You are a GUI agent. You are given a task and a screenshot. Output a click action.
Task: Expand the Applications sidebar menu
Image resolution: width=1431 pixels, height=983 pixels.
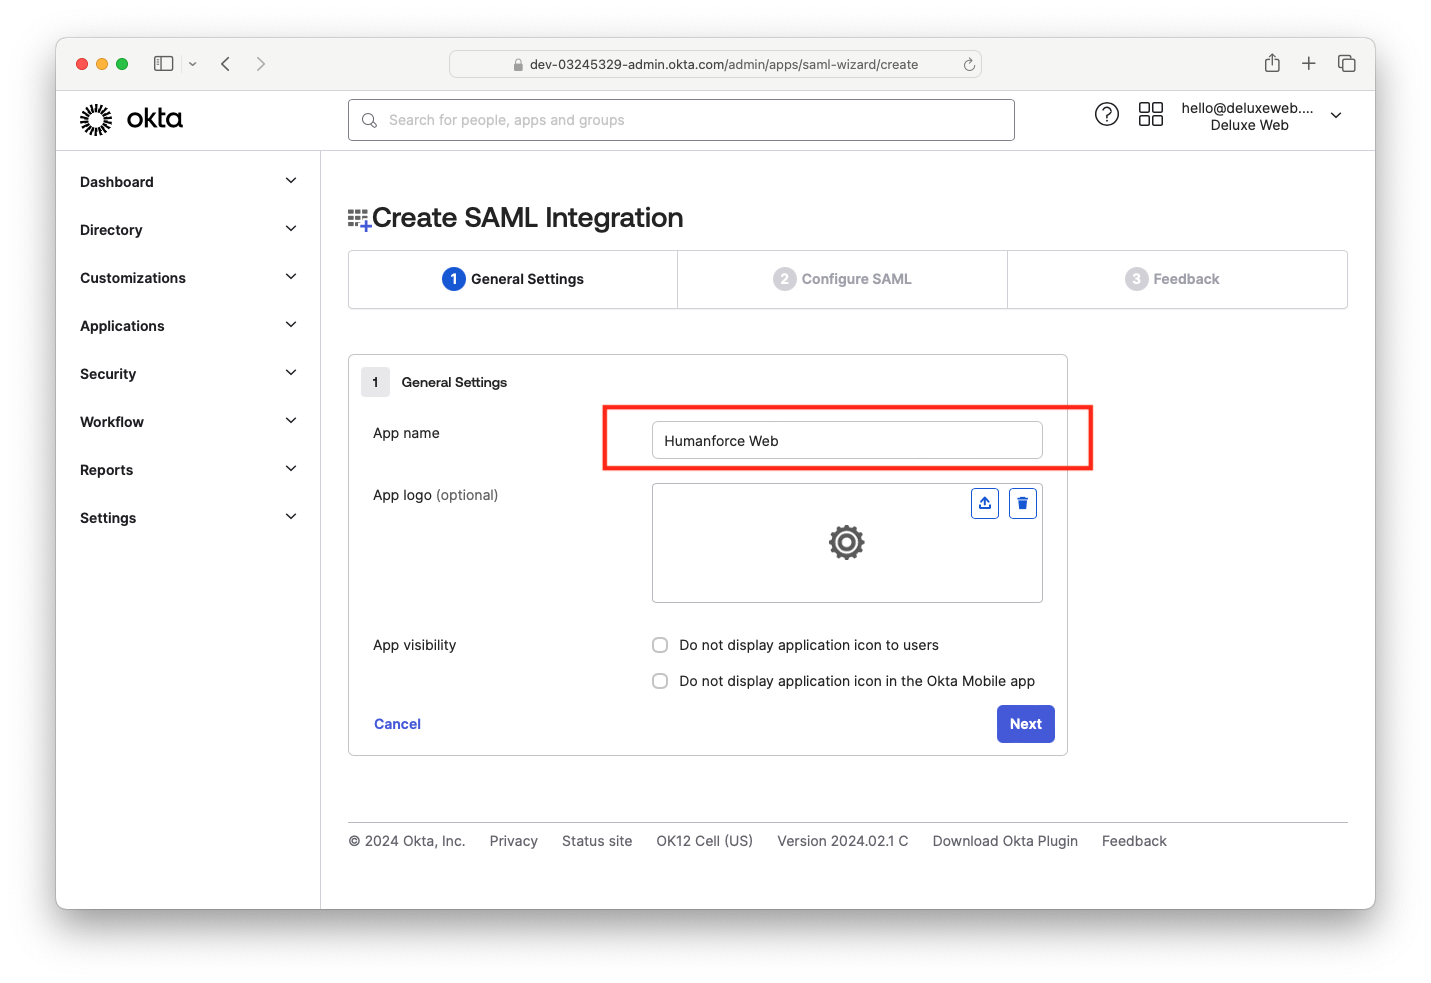pos(189,326)
